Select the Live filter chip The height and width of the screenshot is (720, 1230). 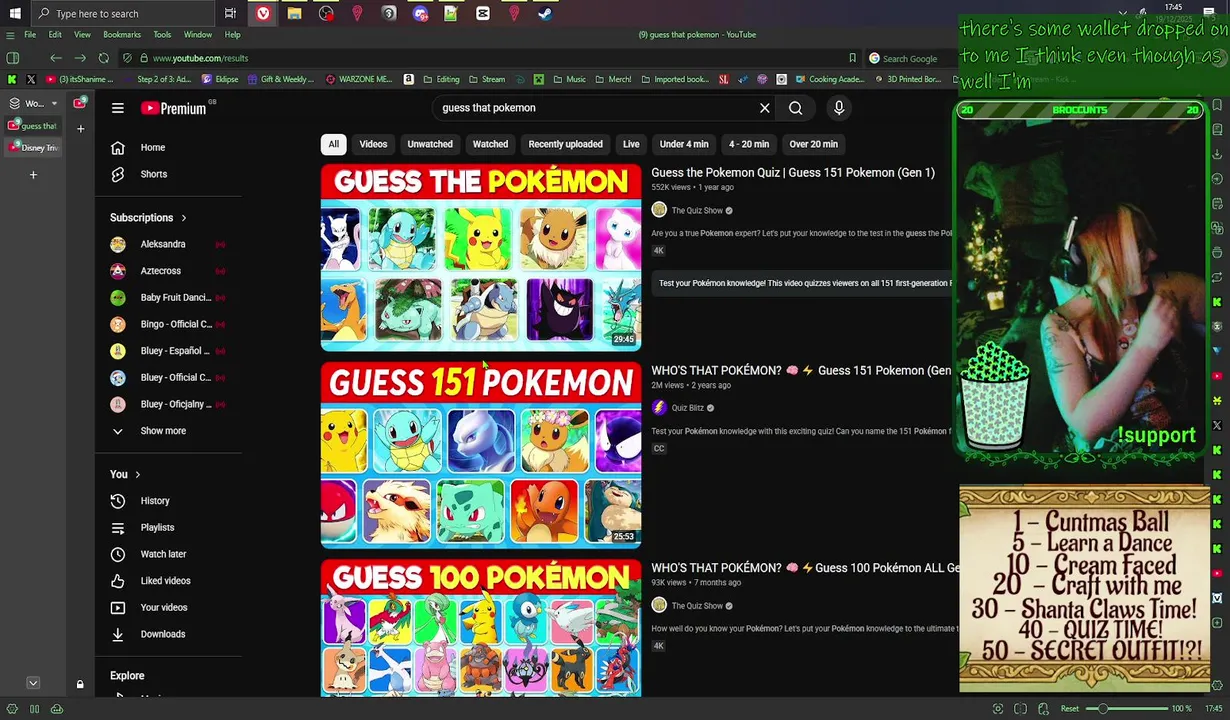(631, 144)
